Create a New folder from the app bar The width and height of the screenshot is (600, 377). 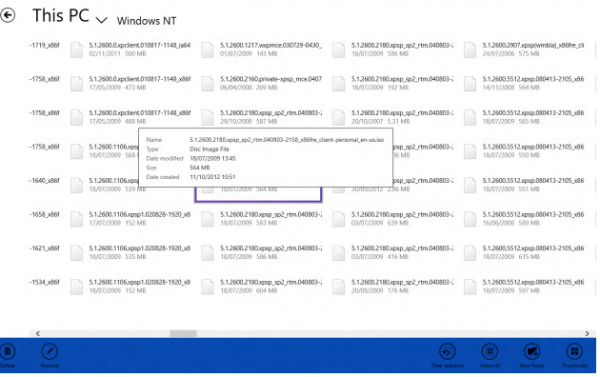[532, 356]
